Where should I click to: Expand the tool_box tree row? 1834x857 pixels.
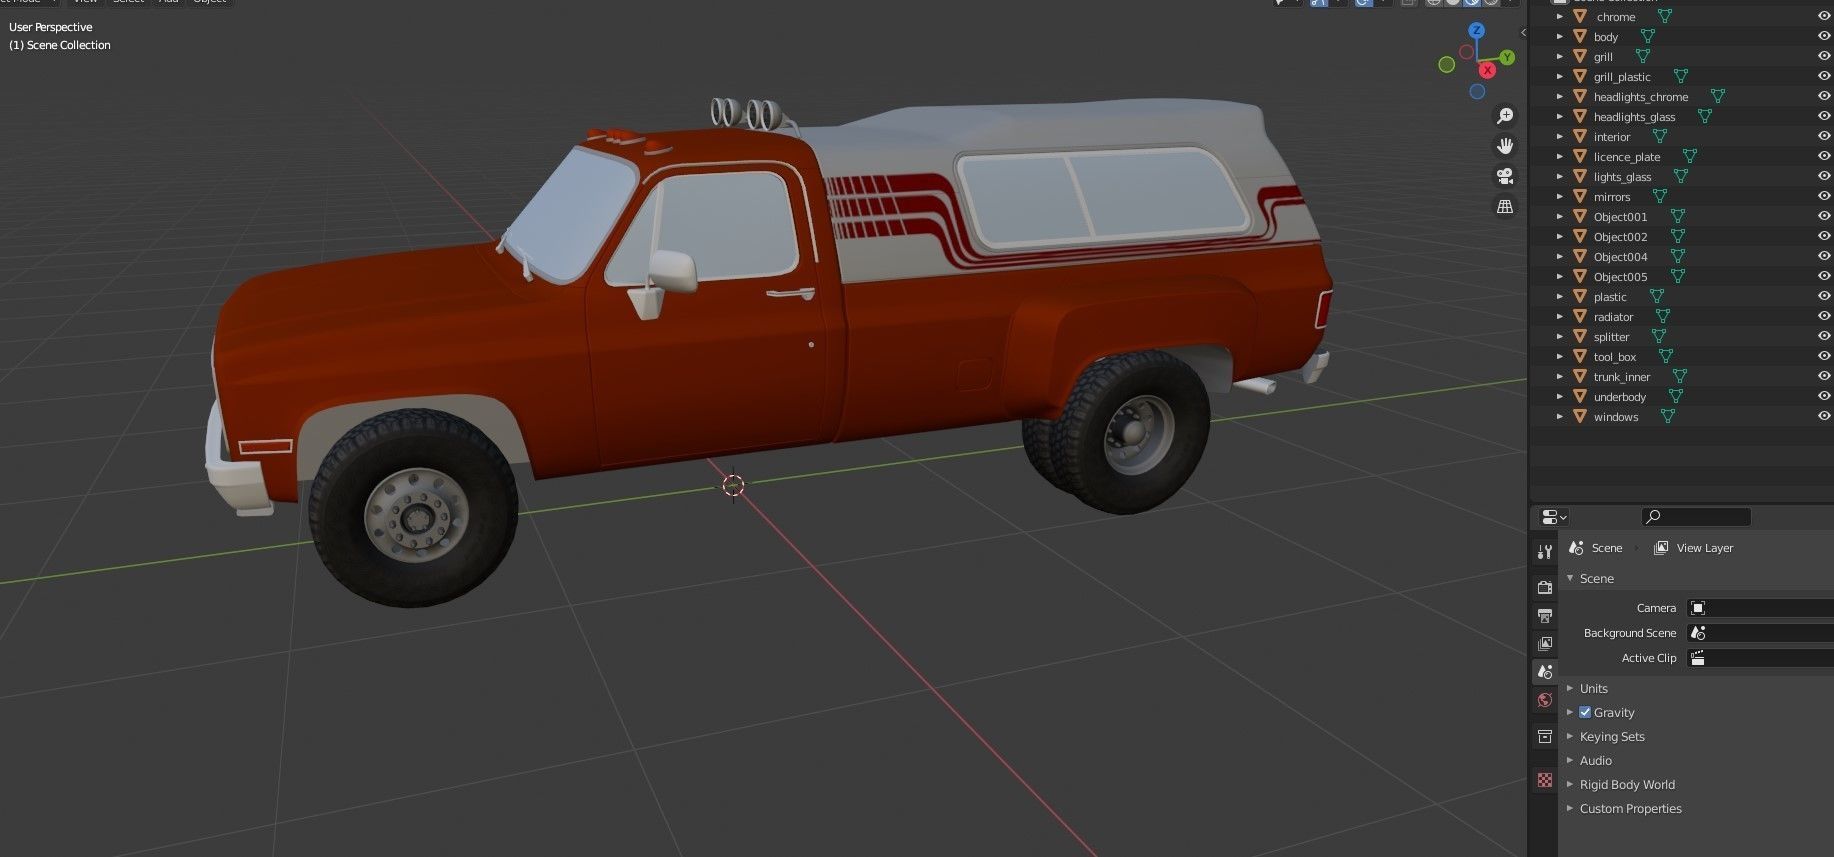point(1559,356)
